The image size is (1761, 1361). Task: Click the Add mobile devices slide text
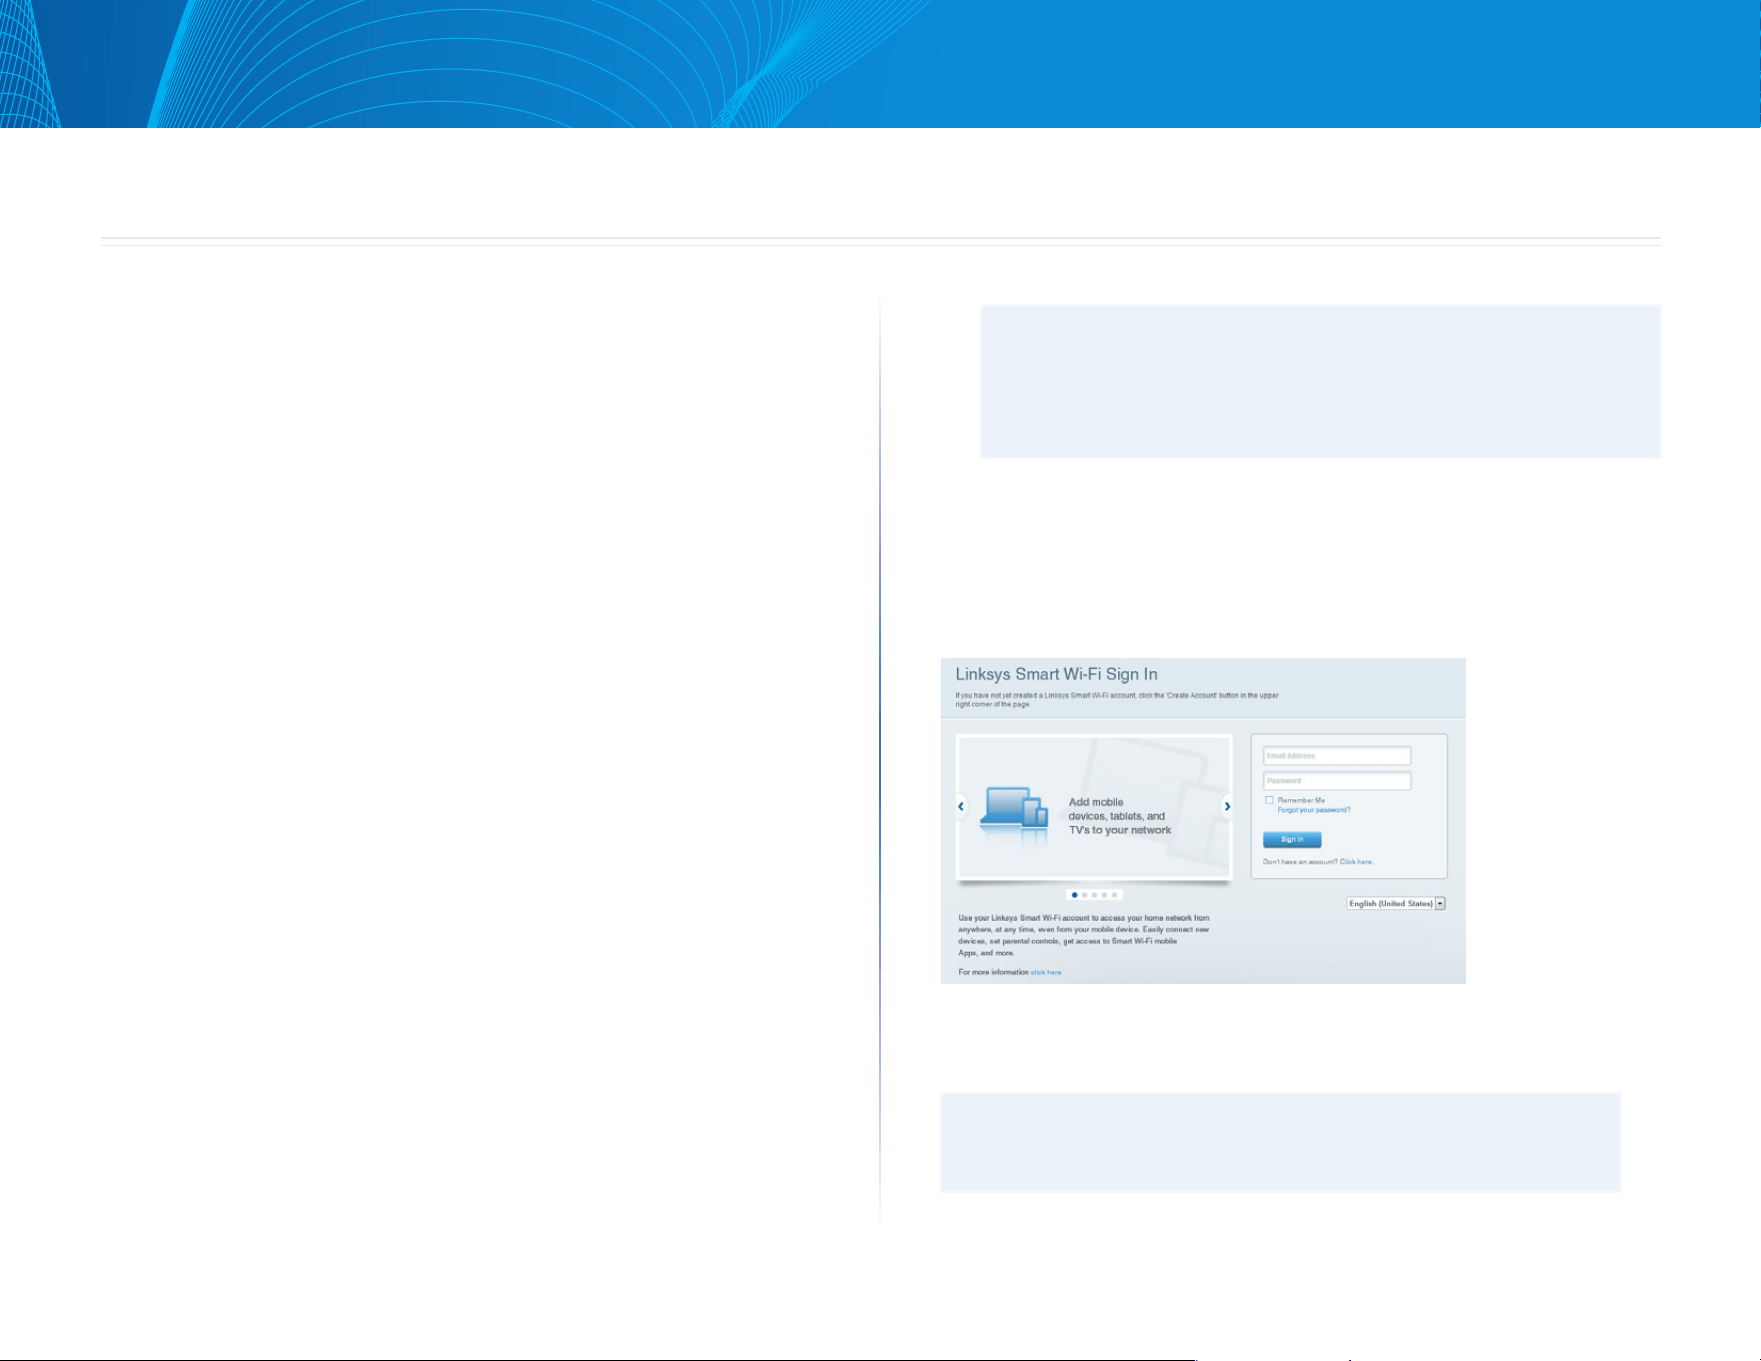pyautogui.click(x=1119, y=816)
